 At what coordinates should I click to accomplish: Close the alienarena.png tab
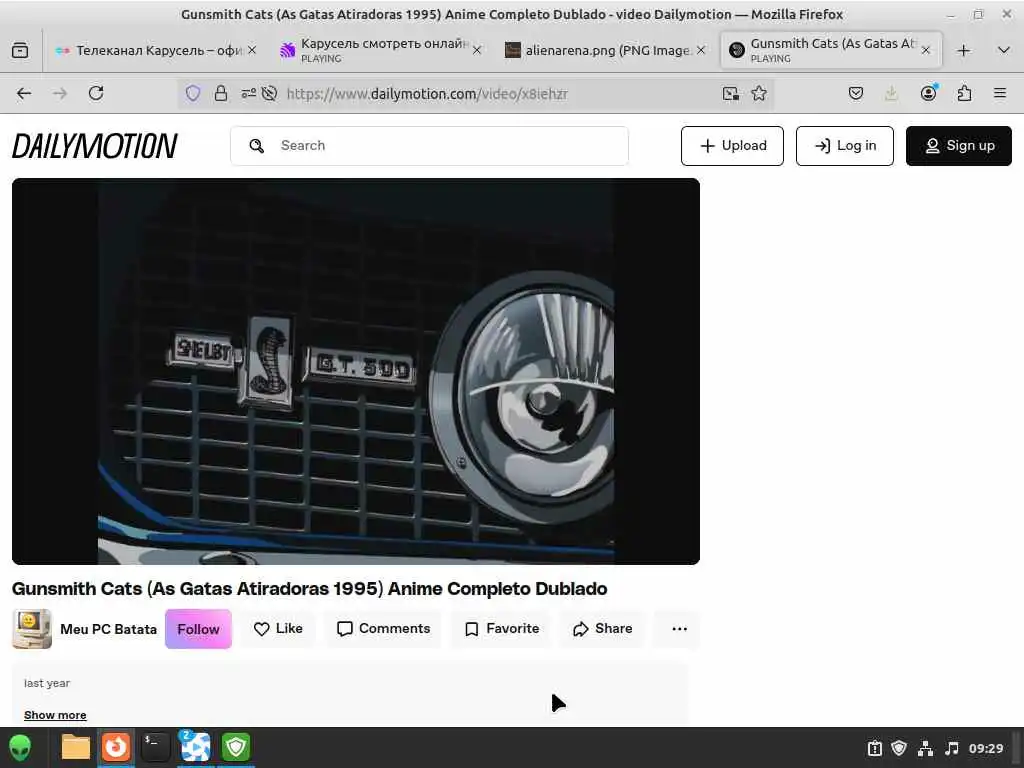tap(701, 50)
